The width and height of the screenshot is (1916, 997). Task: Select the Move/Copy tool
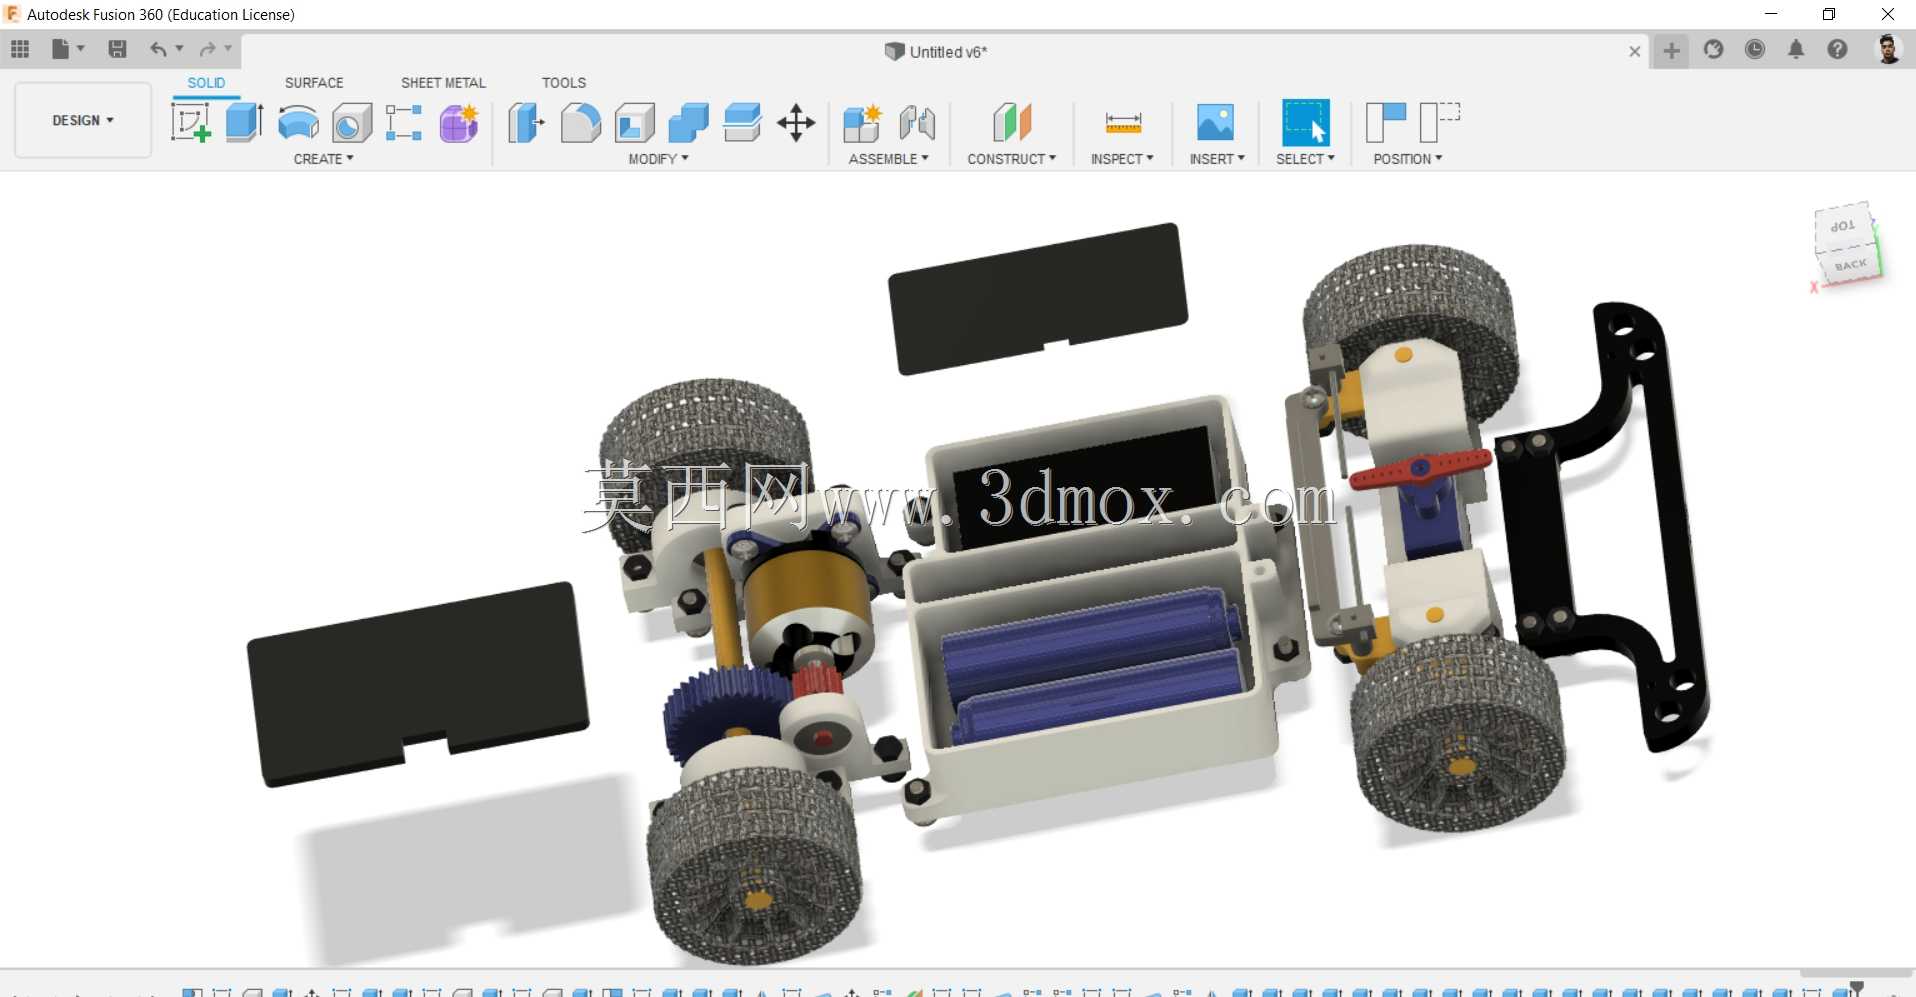click(796, 123)
